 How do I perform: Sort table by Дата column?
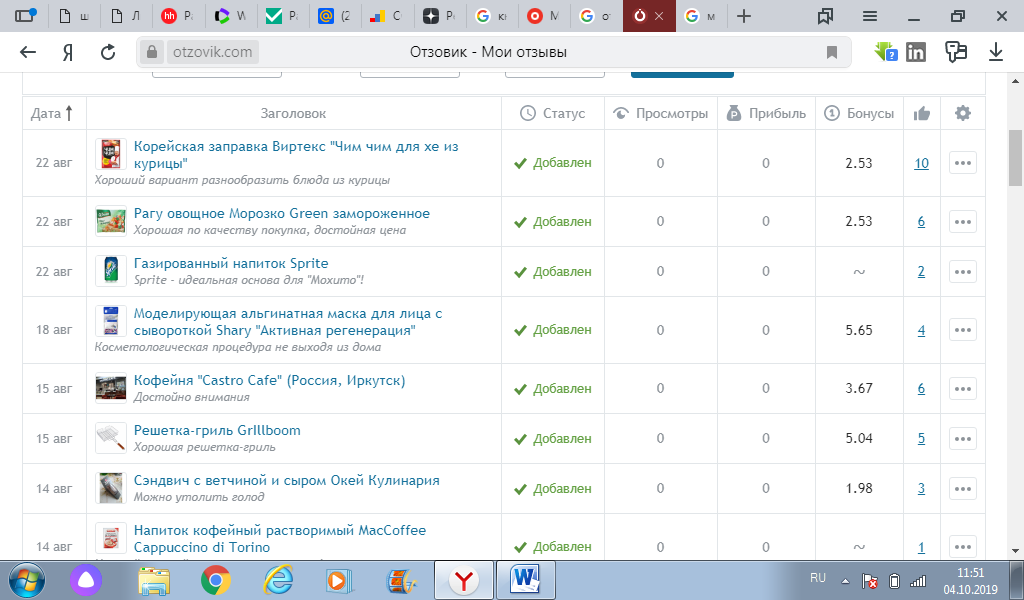coord(52,114)
